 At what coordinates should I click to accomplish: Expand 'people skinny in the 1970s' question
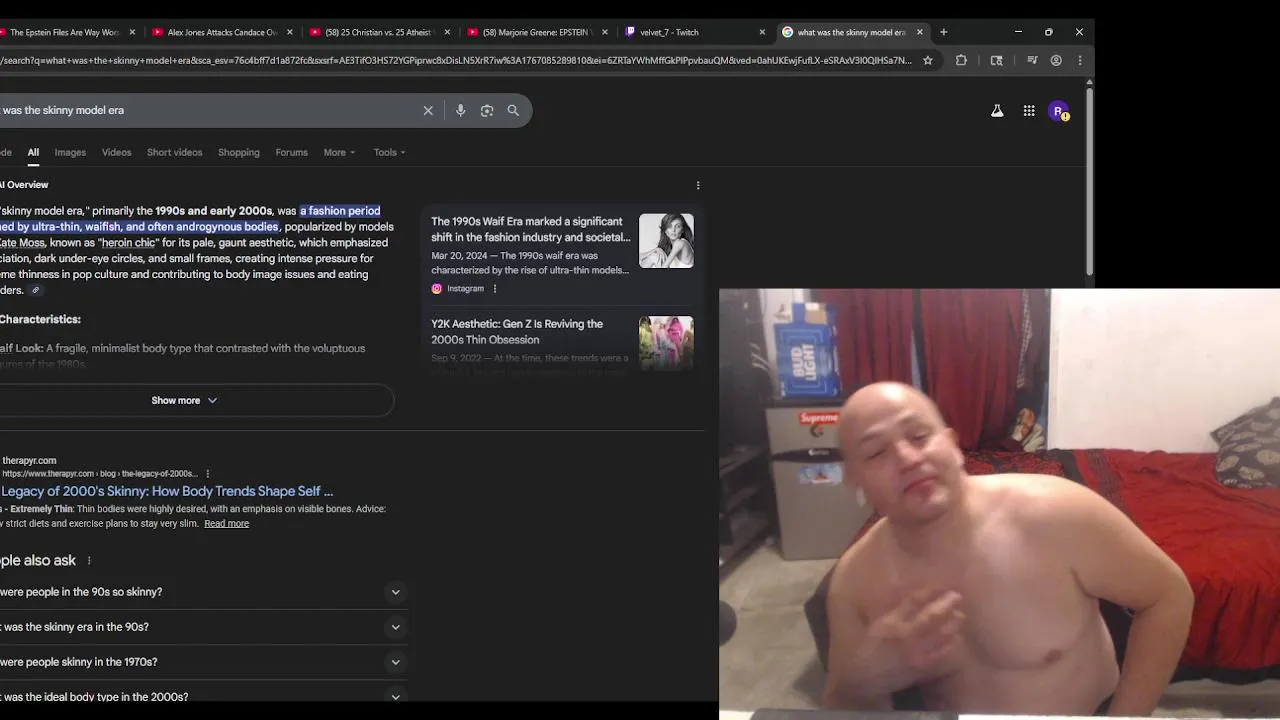(x=203, y=662)
